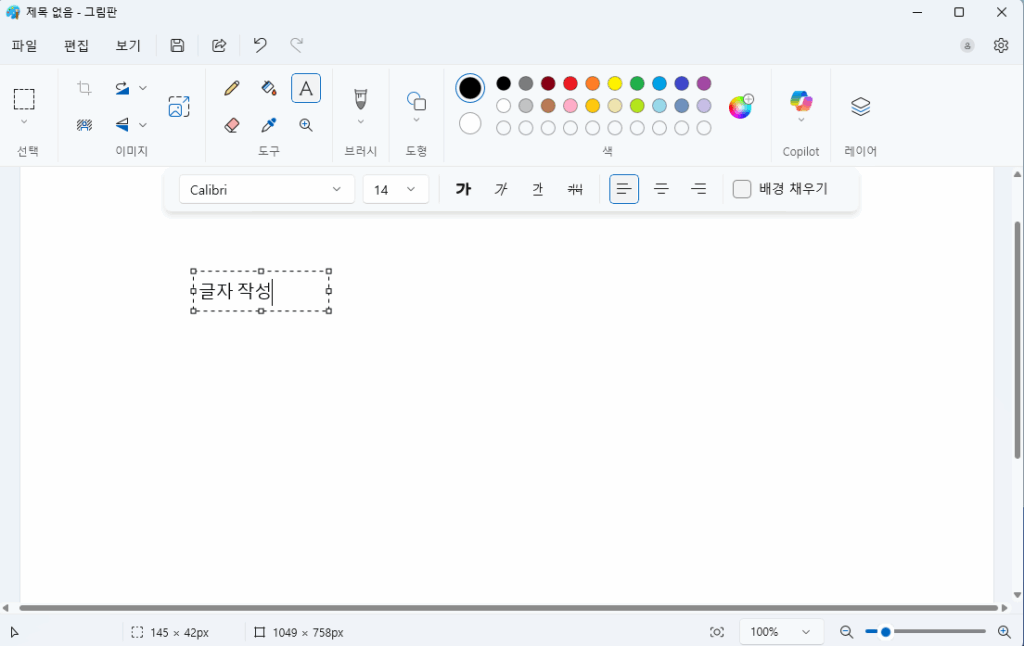This screenshot has height=646, width=1024.
Task: Open the 보기 menu
Action: 127,45
